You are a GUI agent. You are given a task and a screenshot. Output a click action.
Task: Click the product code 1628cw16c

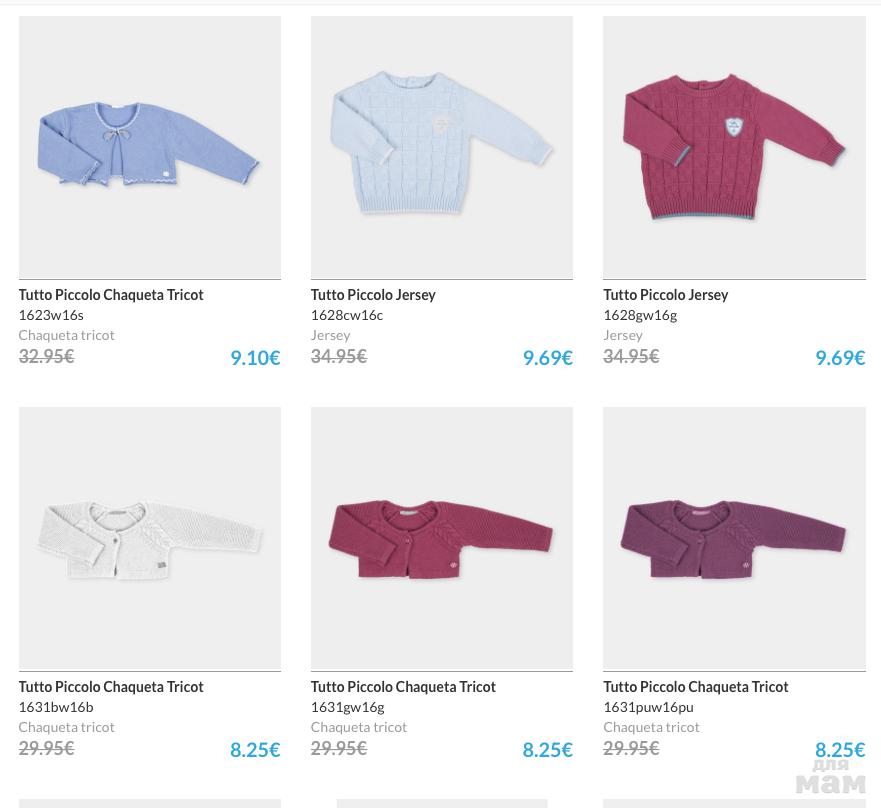[346, 315]
